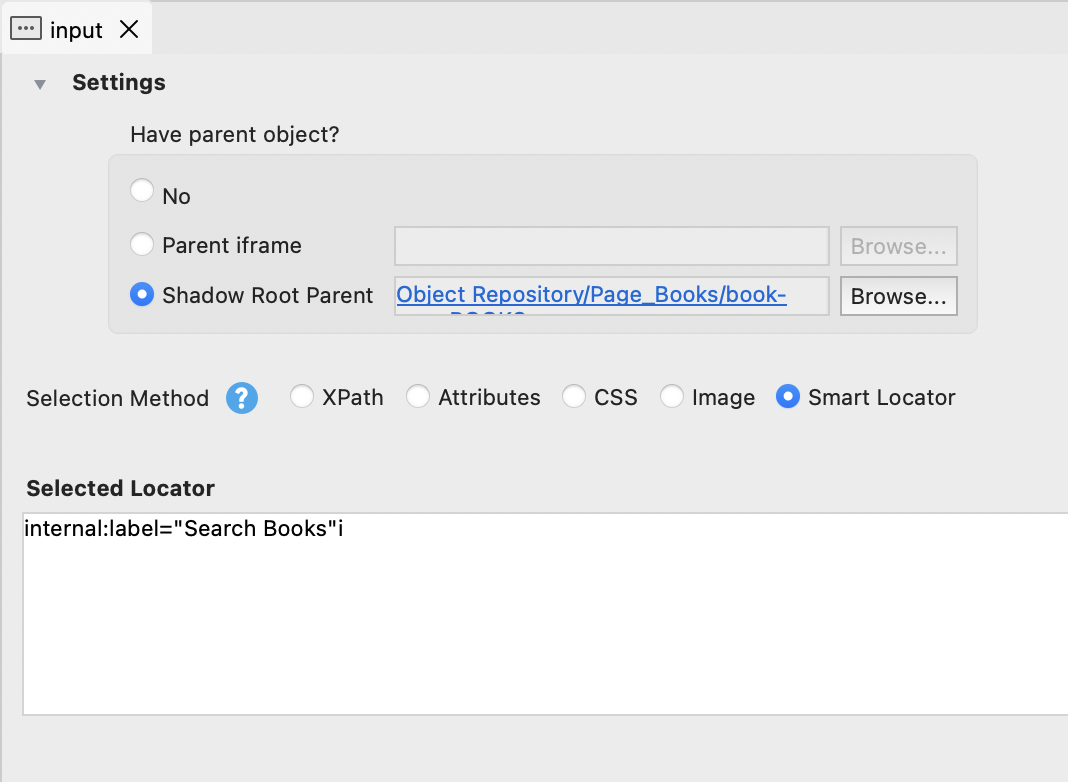Screen dimensions: 1068x782
Task: Collapse the Settings section triangle
Action: 40,84
